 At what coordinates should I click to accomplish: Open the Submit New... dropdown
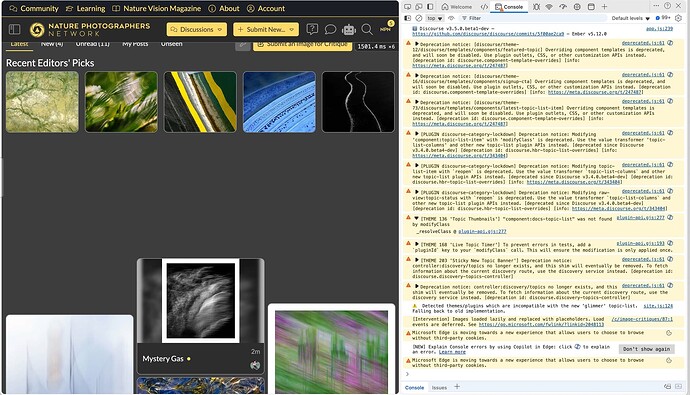(266, 29)
